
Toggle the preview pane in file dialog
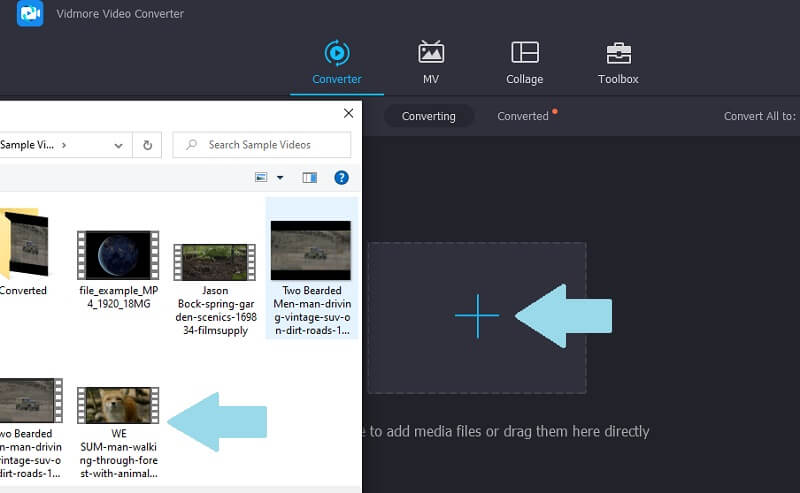(310, 178)
